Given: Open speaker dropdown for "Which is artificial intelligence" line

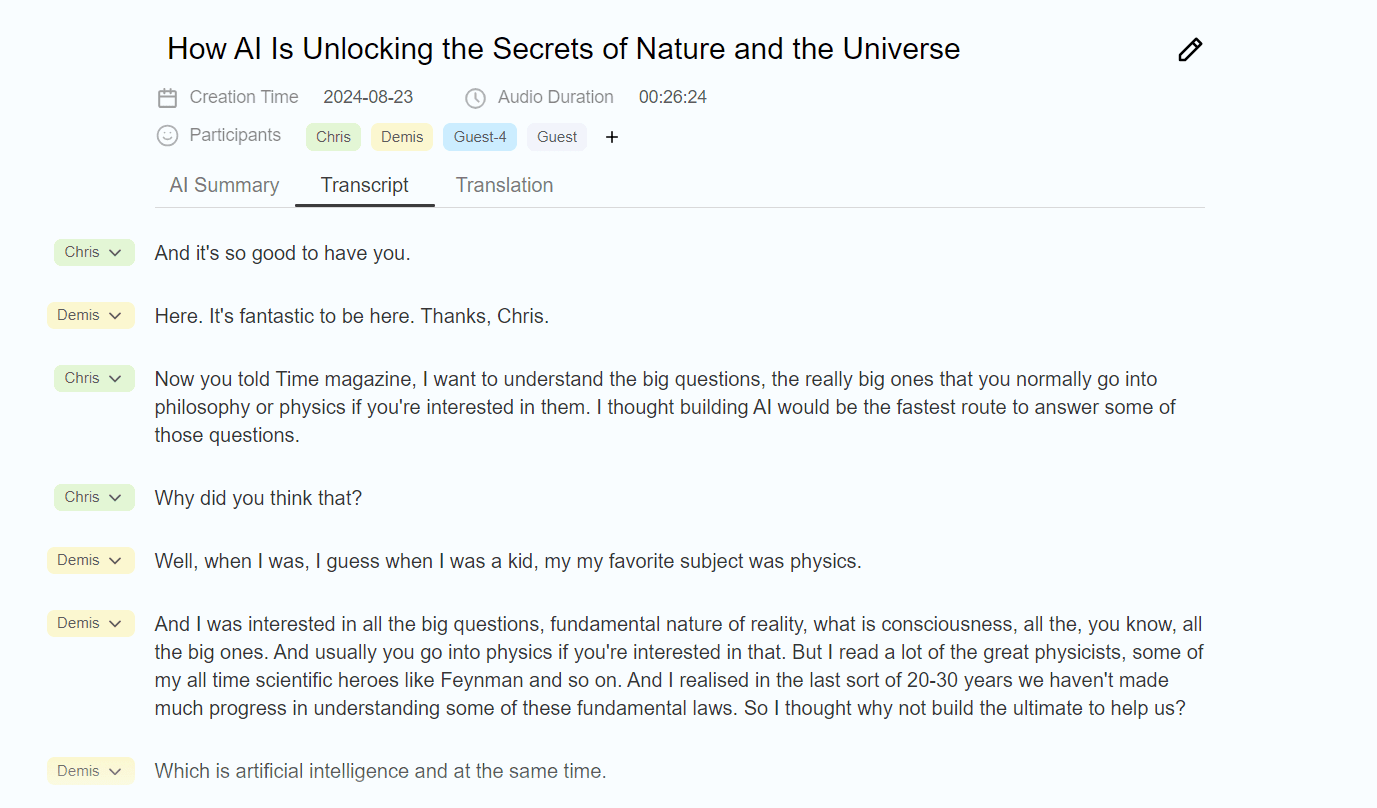Looking at the screenshot, I should click(x=91, y=771).
